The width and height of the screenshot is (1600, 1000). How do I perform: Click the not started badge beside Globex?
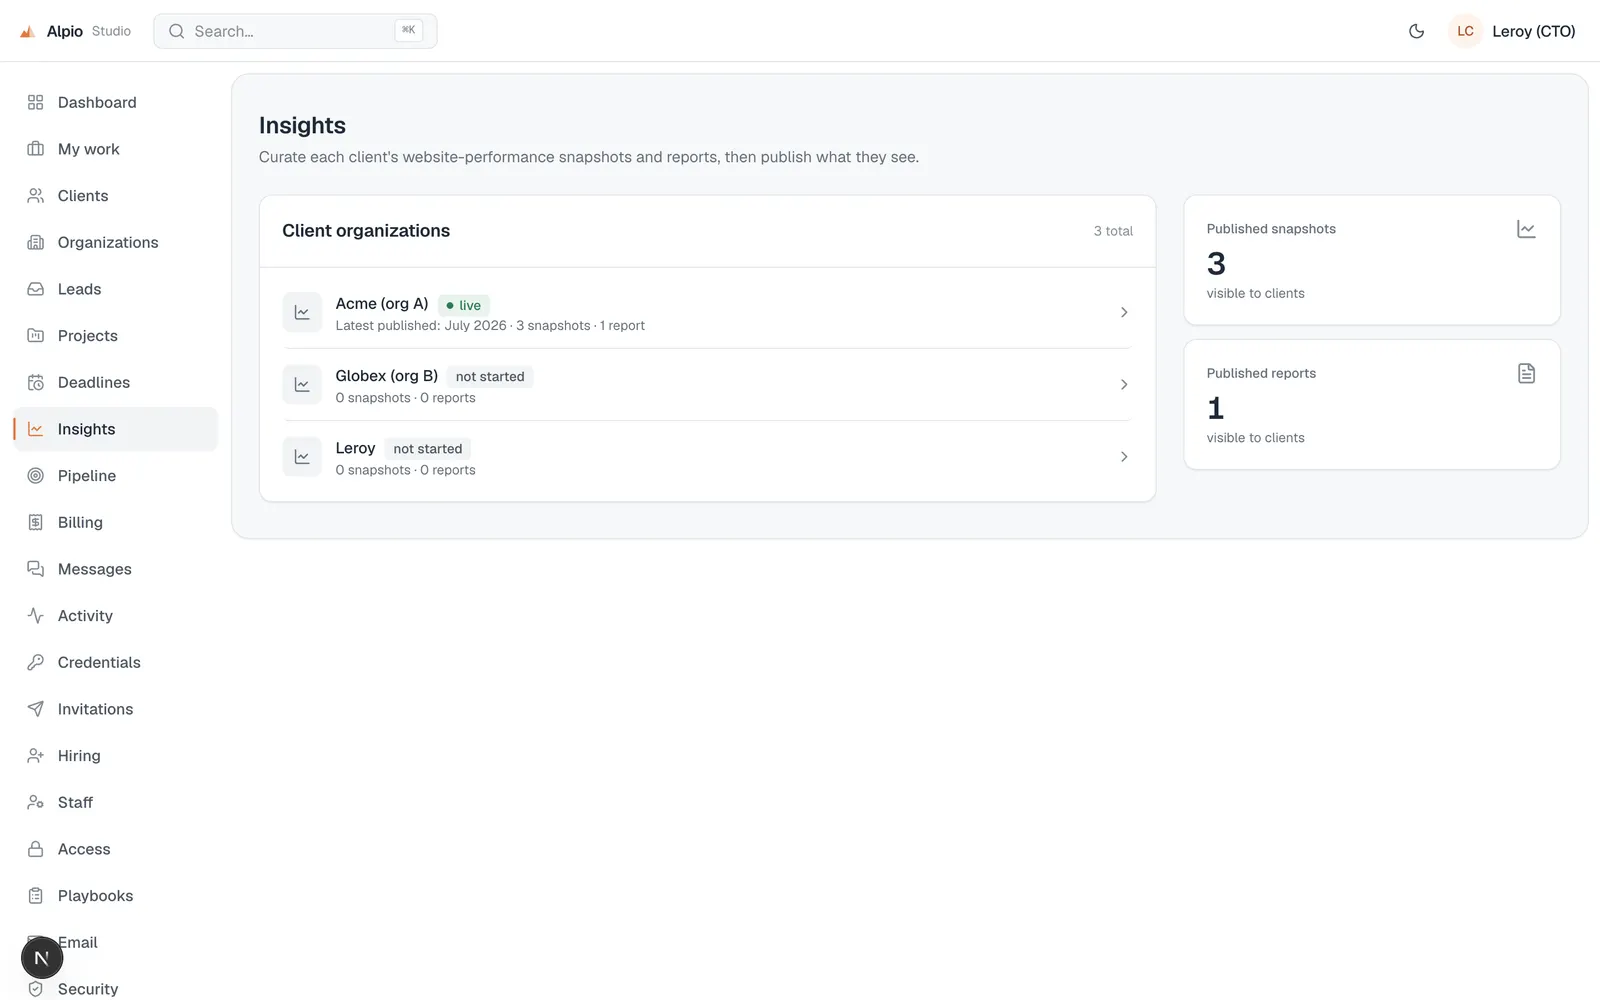pyautogui.click(x=490, y=377)
